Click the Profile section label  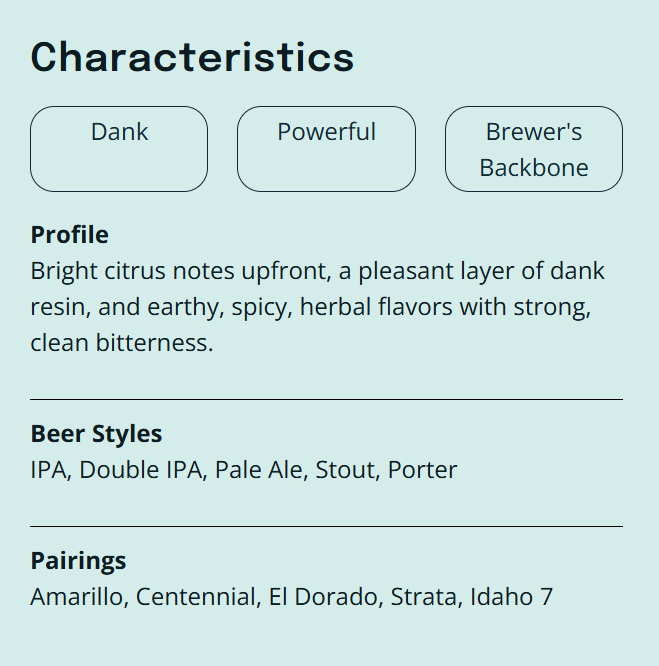(x=70, y=235)
